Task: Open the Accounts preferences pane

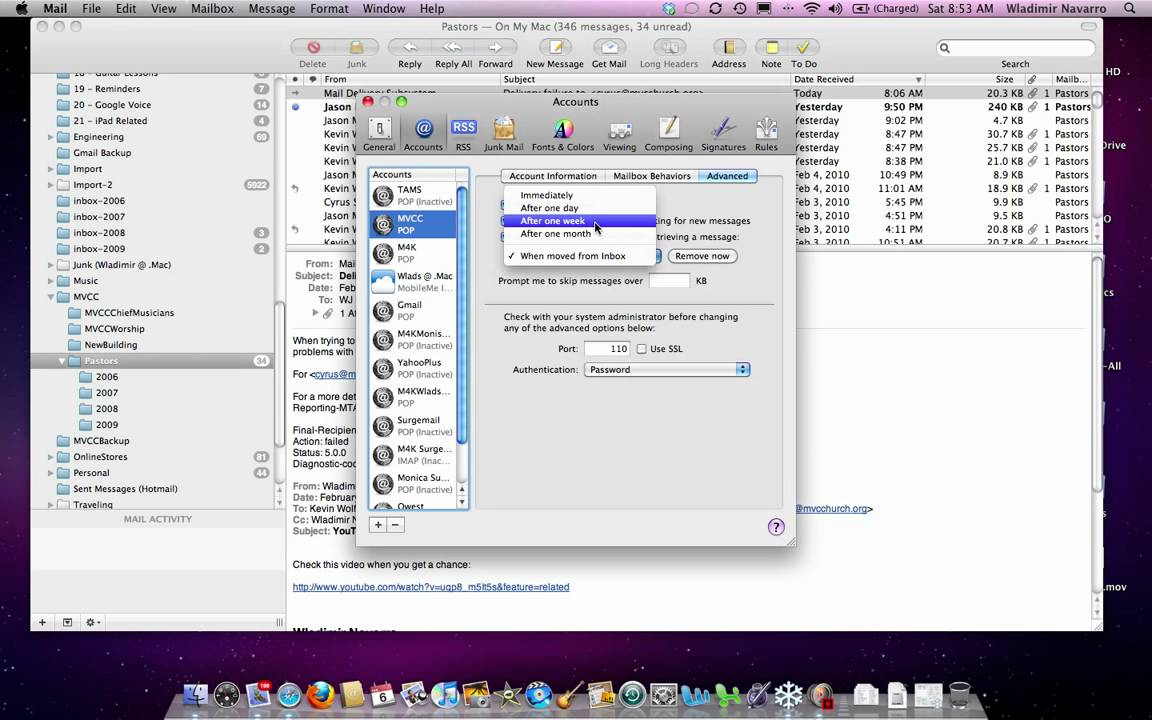Action: (x=423, y=134)
